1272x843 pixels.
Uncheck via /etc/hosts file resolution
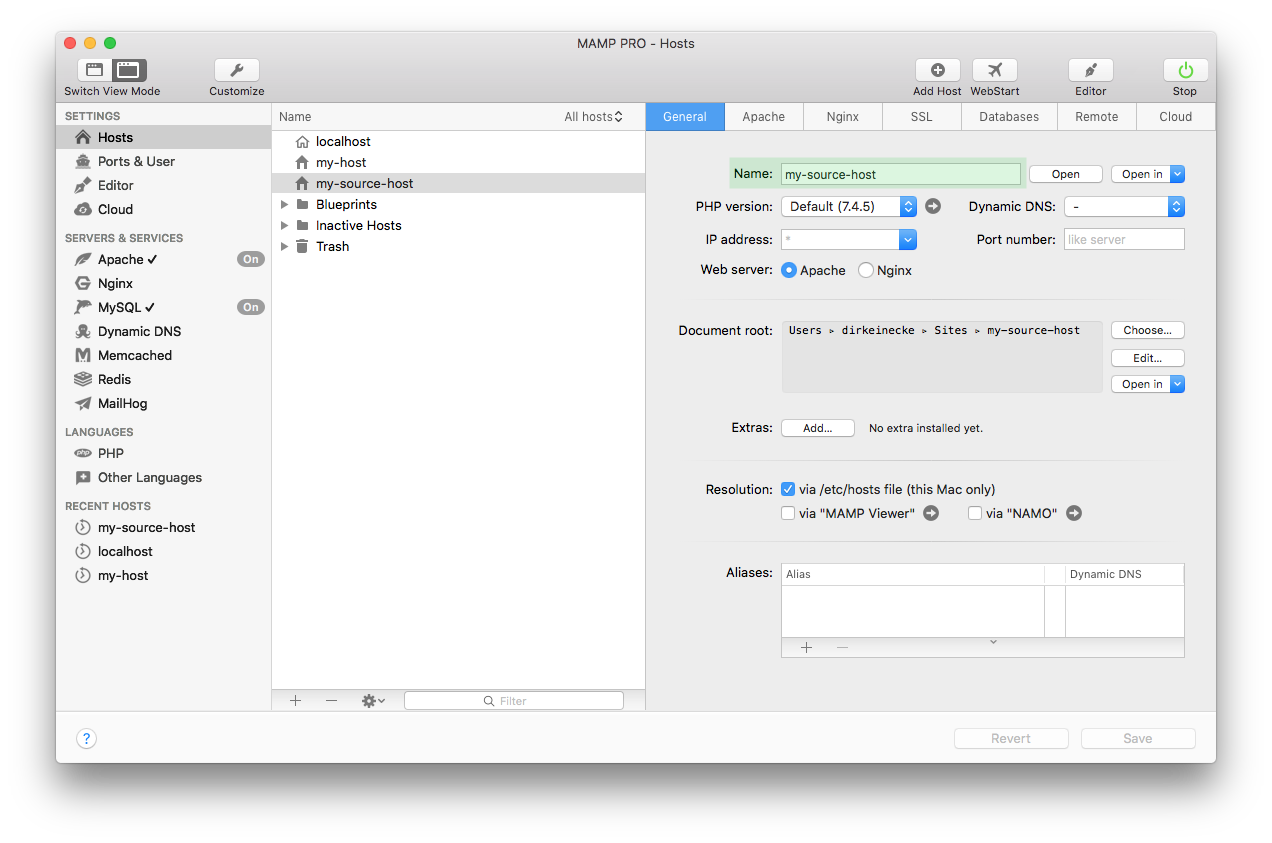788,489
